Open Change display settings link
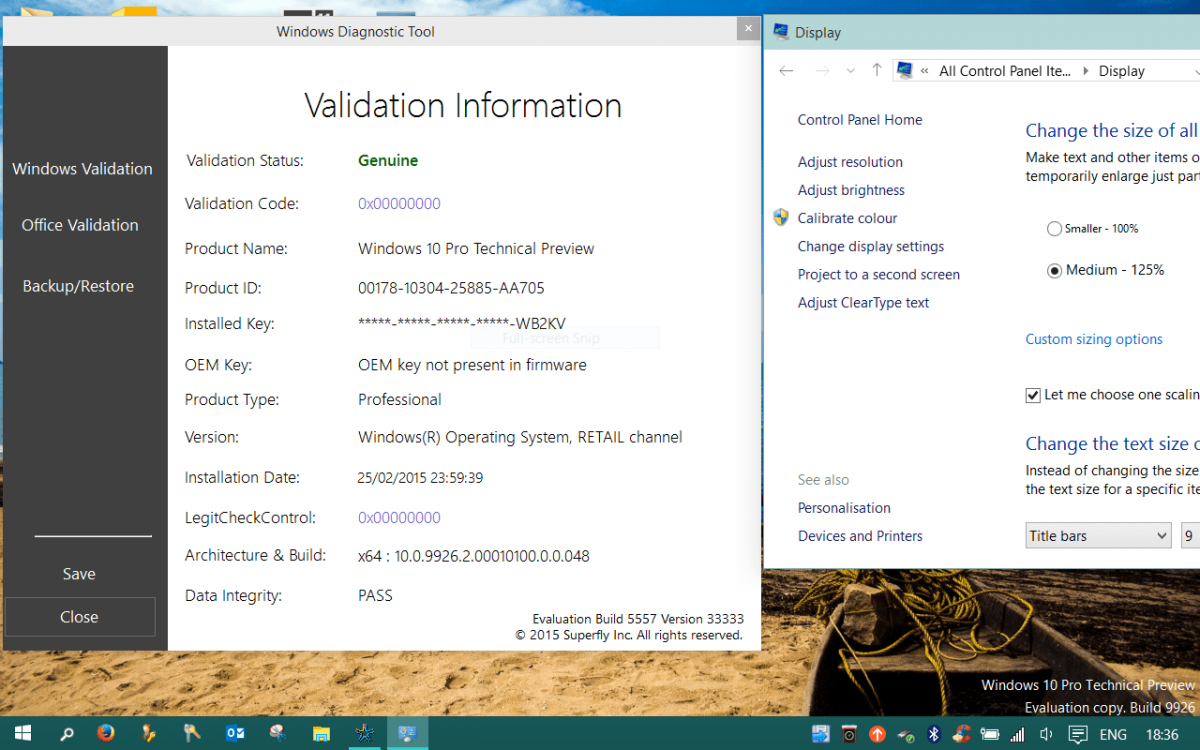 pos(871,246)
